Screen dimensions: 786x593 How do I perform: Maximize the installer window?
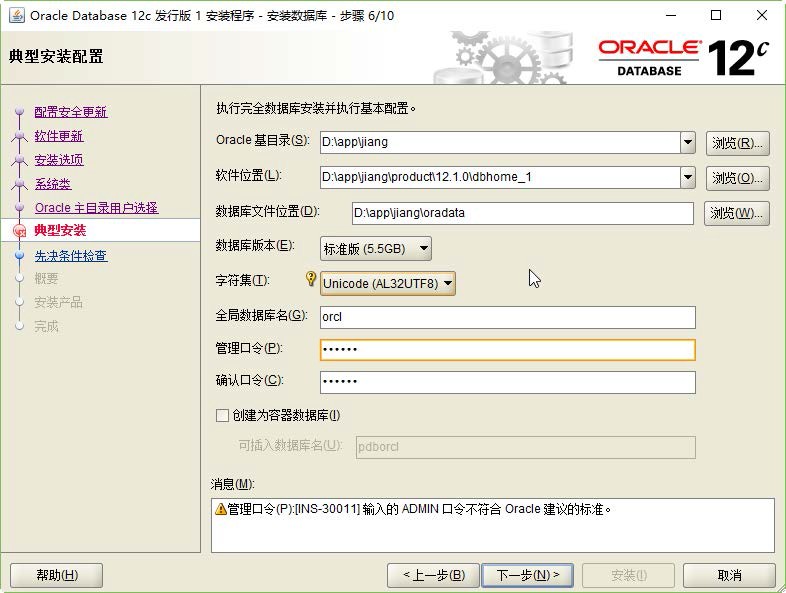click(716, 16)
